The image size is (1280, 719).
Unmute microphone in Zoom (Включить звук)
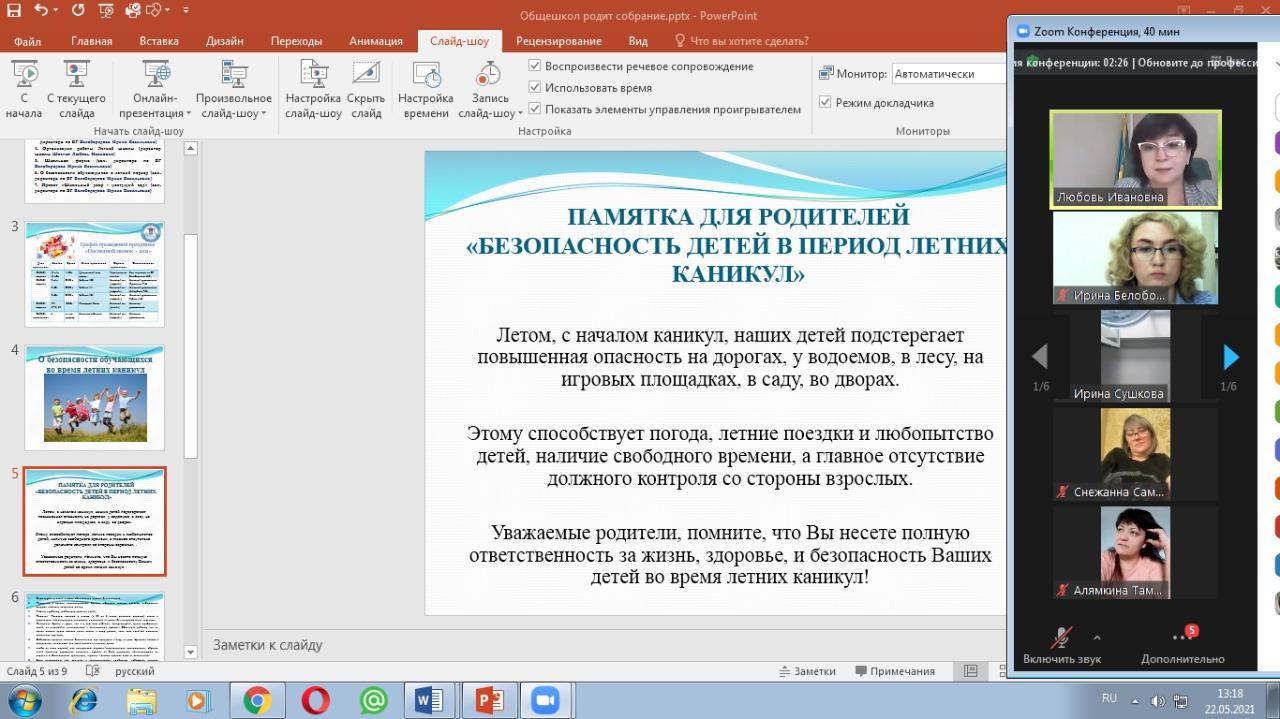click(x=1061, y=646)
